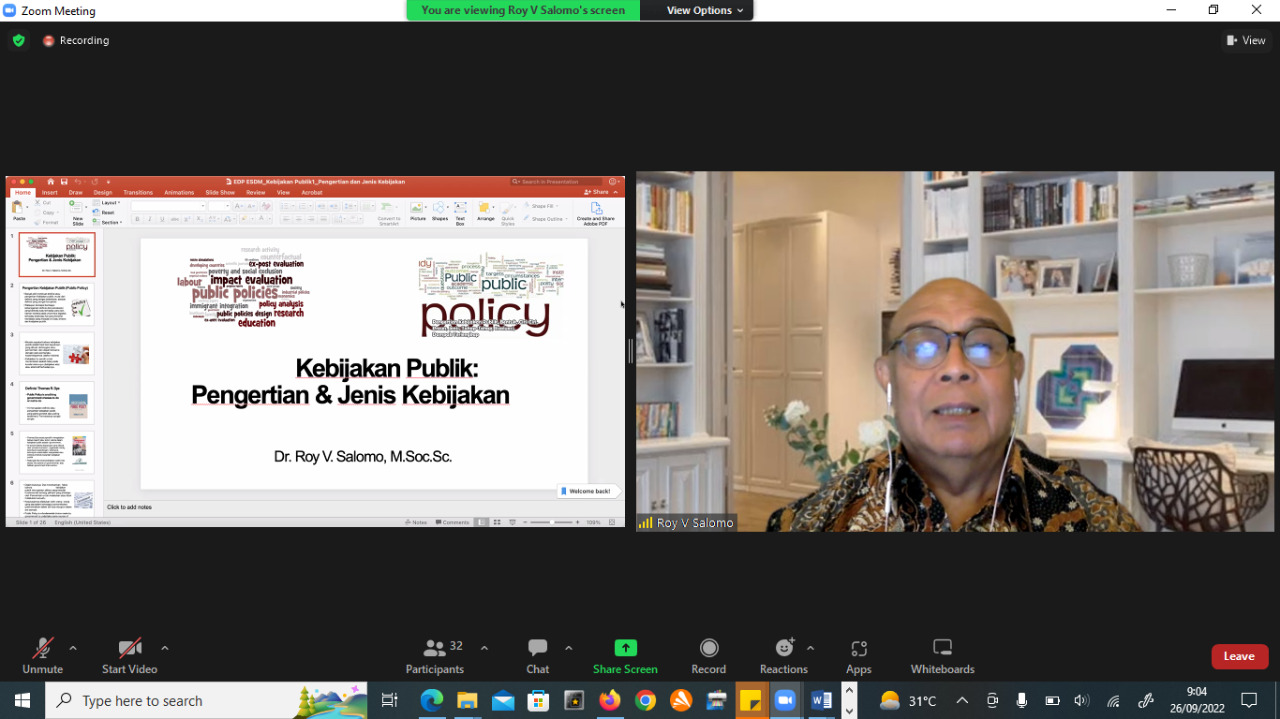The image size is (1280, 719).
Task: Expand audio options arrow beside Unmute
Action: click(x=73, y=648)
